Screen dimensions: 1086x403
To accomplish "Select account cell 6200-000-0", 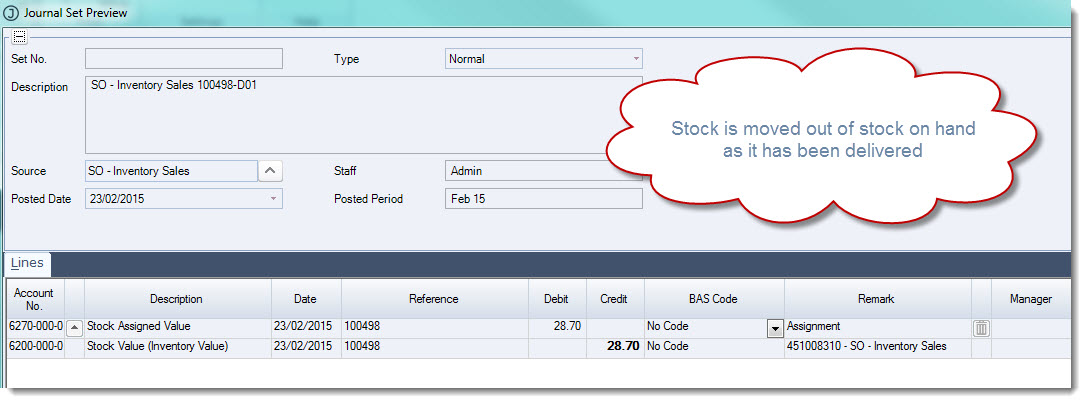I will tap(35, 346).
